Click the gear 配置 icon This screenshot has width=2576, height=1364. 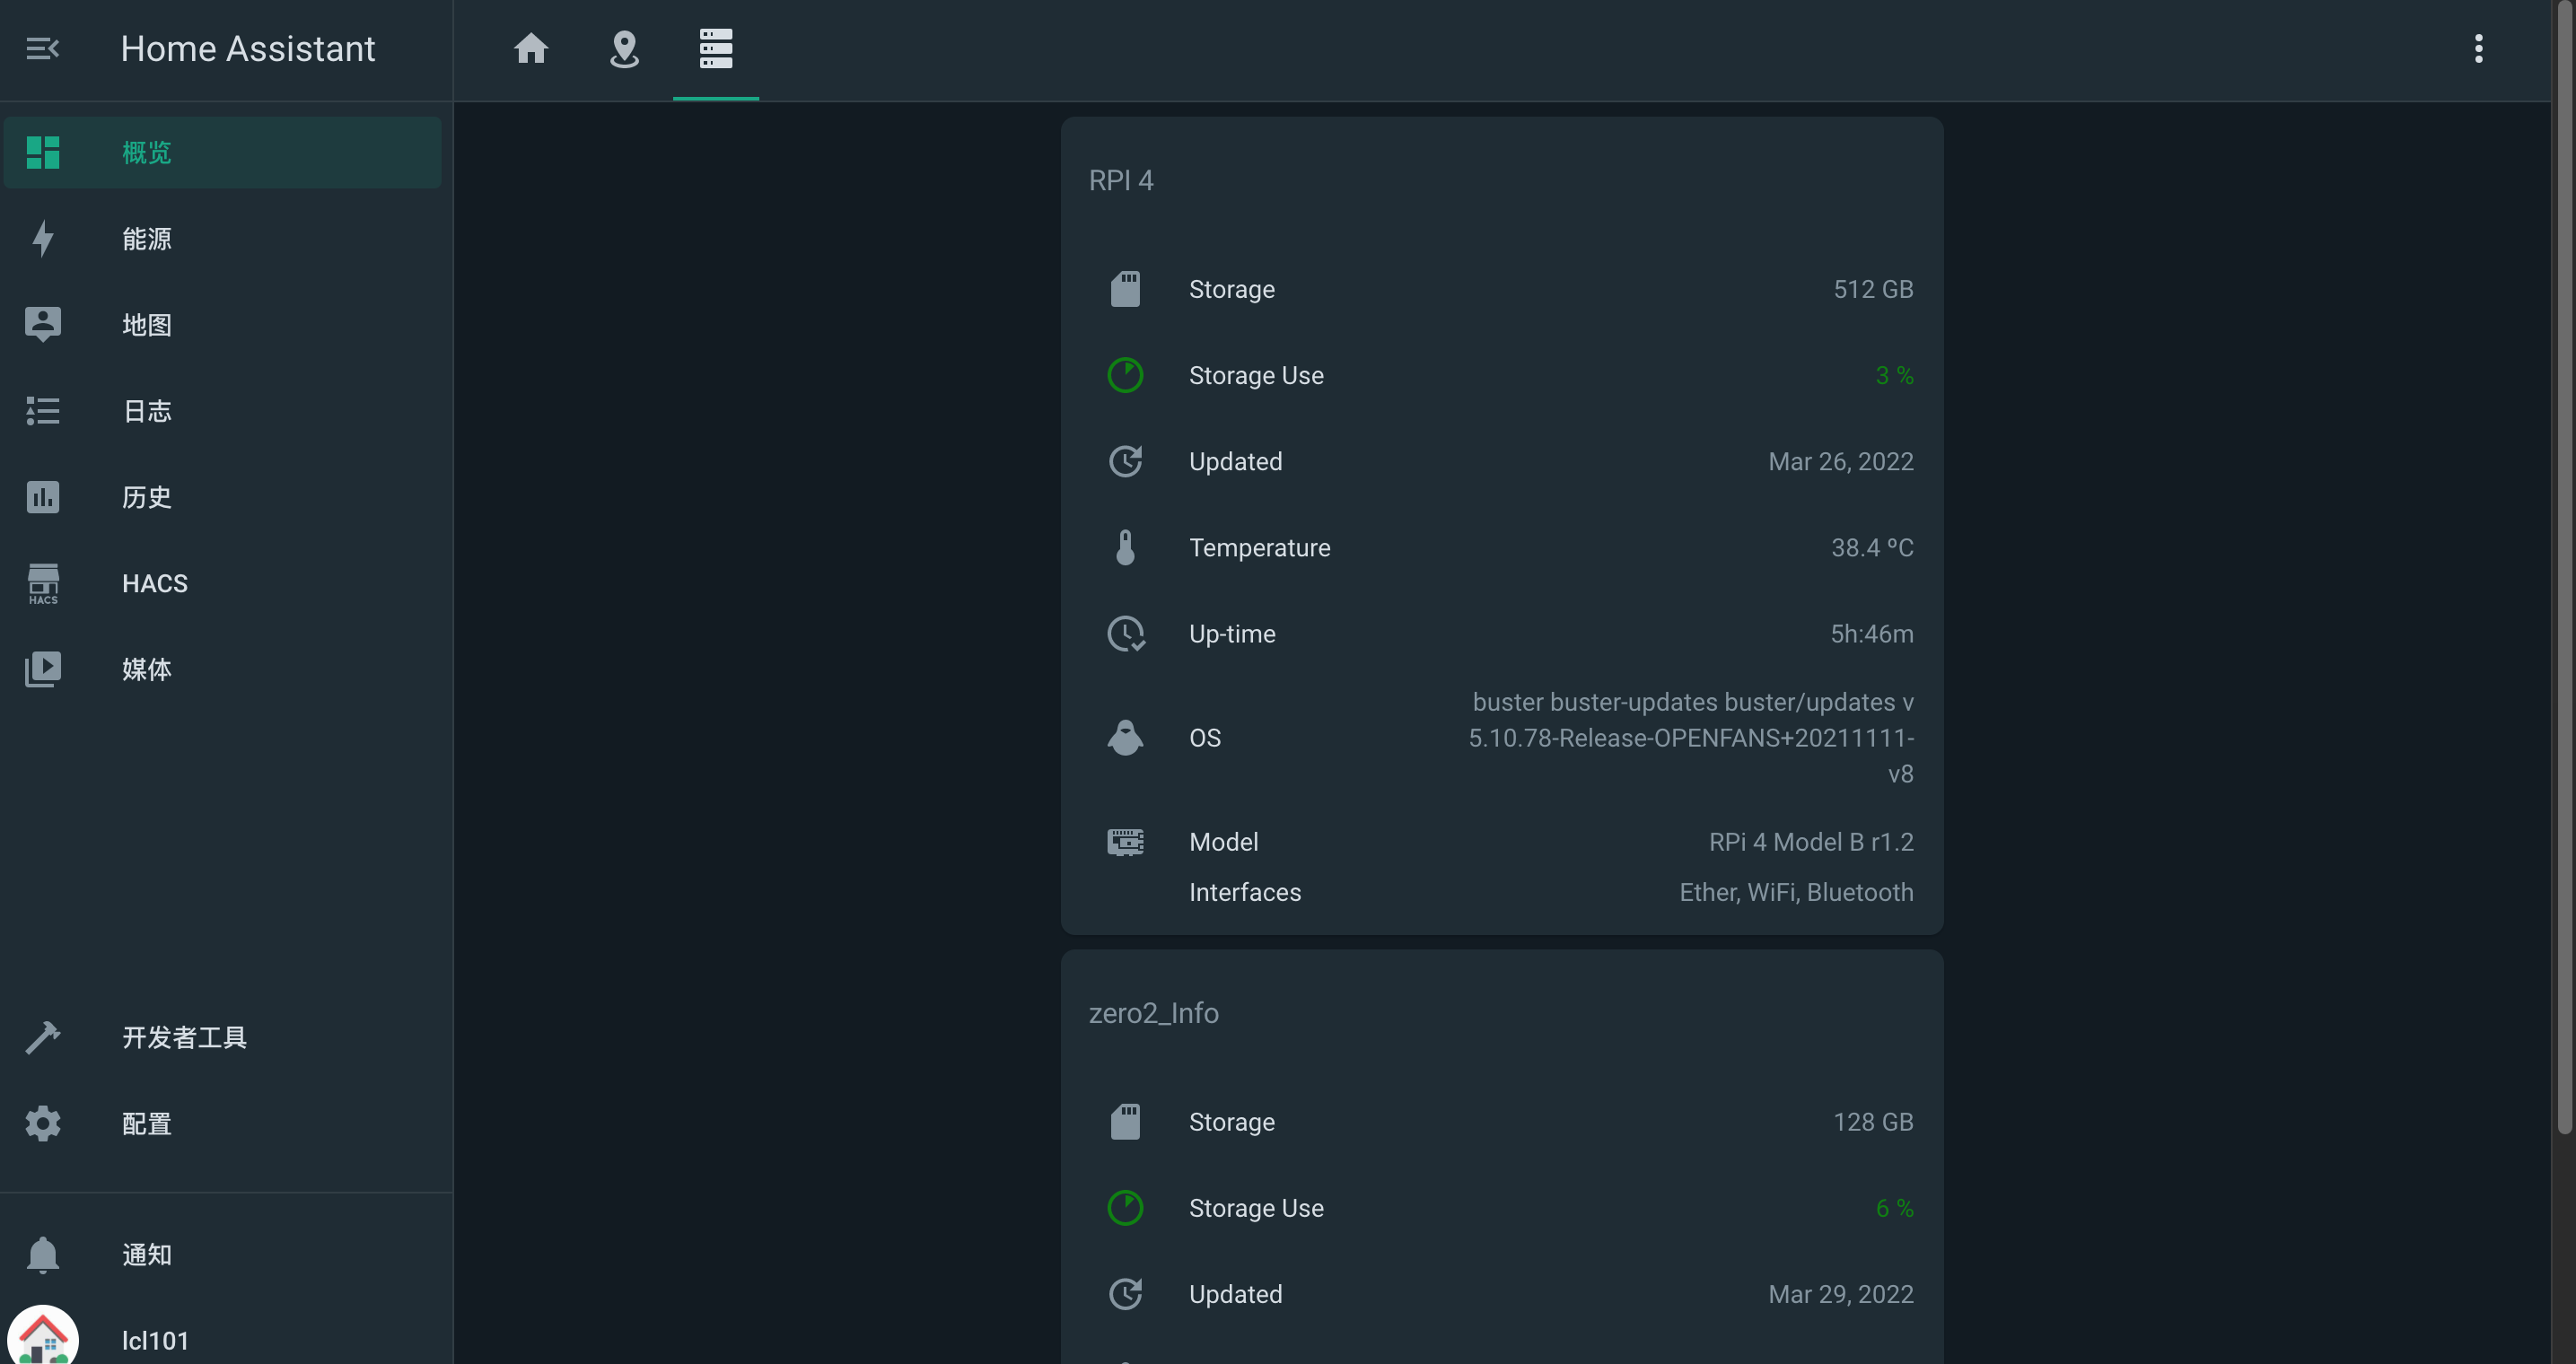click(x=43, y=1123)
